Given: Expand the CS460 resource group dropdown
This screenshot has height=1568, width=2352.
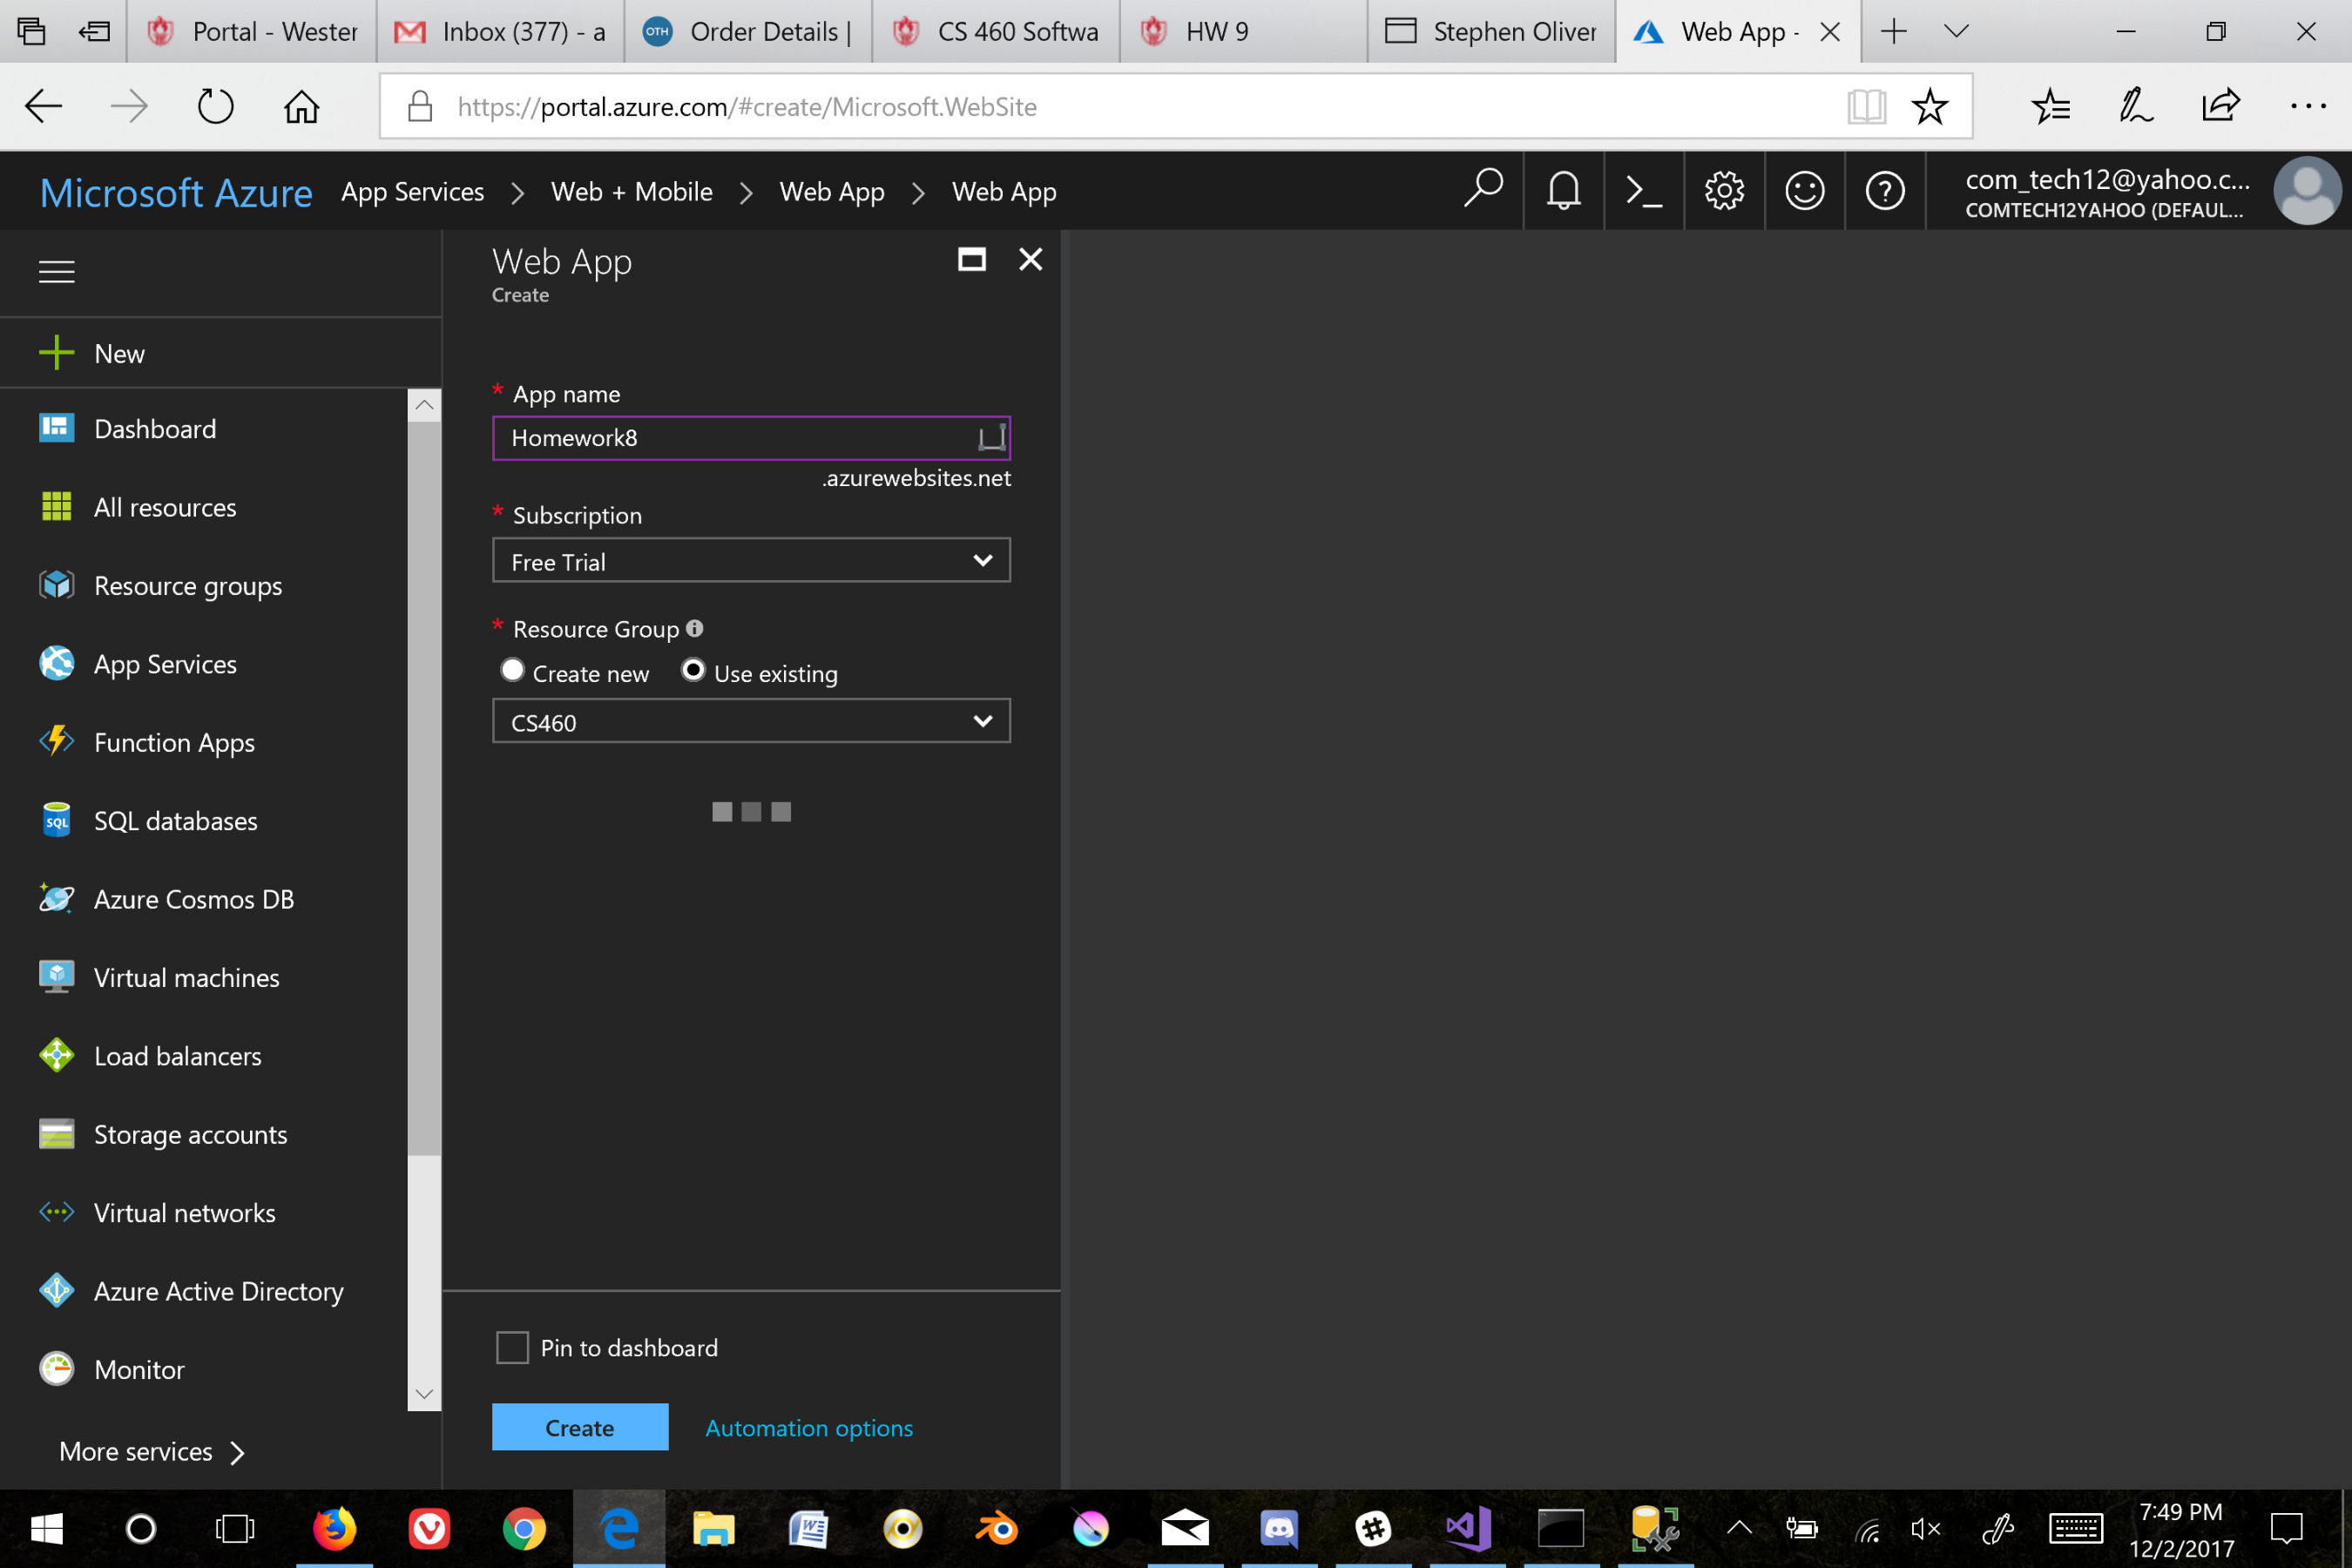Looking at the screenshot, I should tap(751, 721).
